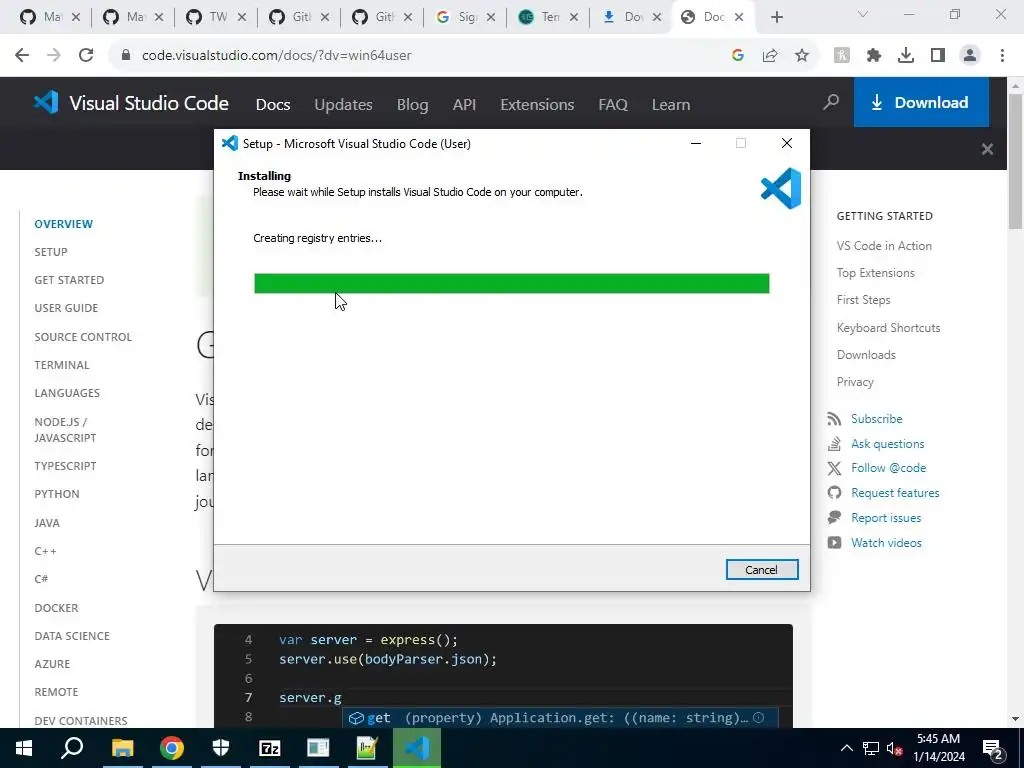Image resolution: width=1024 pixels, height=768 pixels.
Task: Select SOURCE CONTROL in the sidebar
Action: 83,337
